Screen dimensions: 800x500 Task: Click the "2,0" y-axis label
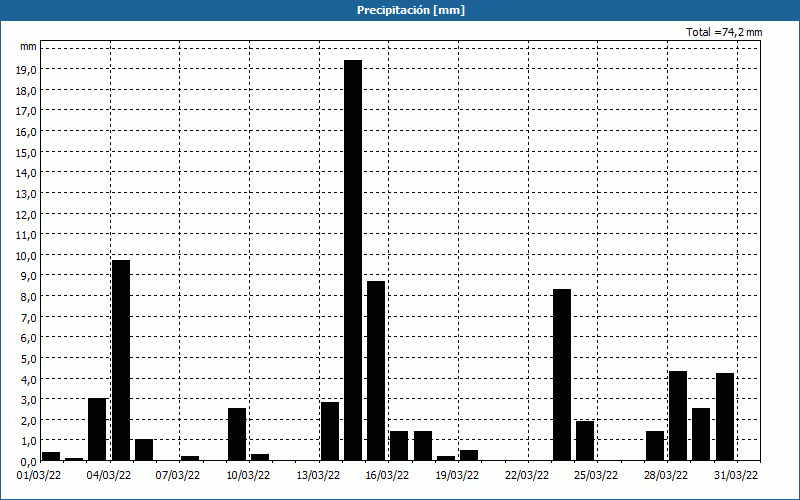pyautogui.click(x=28, y=420)
